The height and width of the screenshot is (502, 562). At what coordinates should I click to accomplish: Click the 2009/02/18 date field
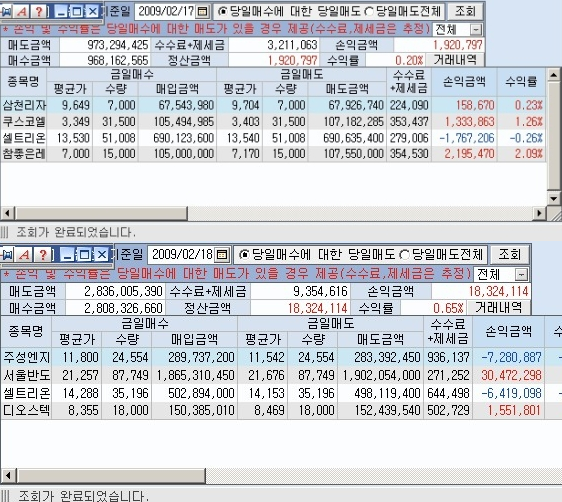(x=182, y=254)
